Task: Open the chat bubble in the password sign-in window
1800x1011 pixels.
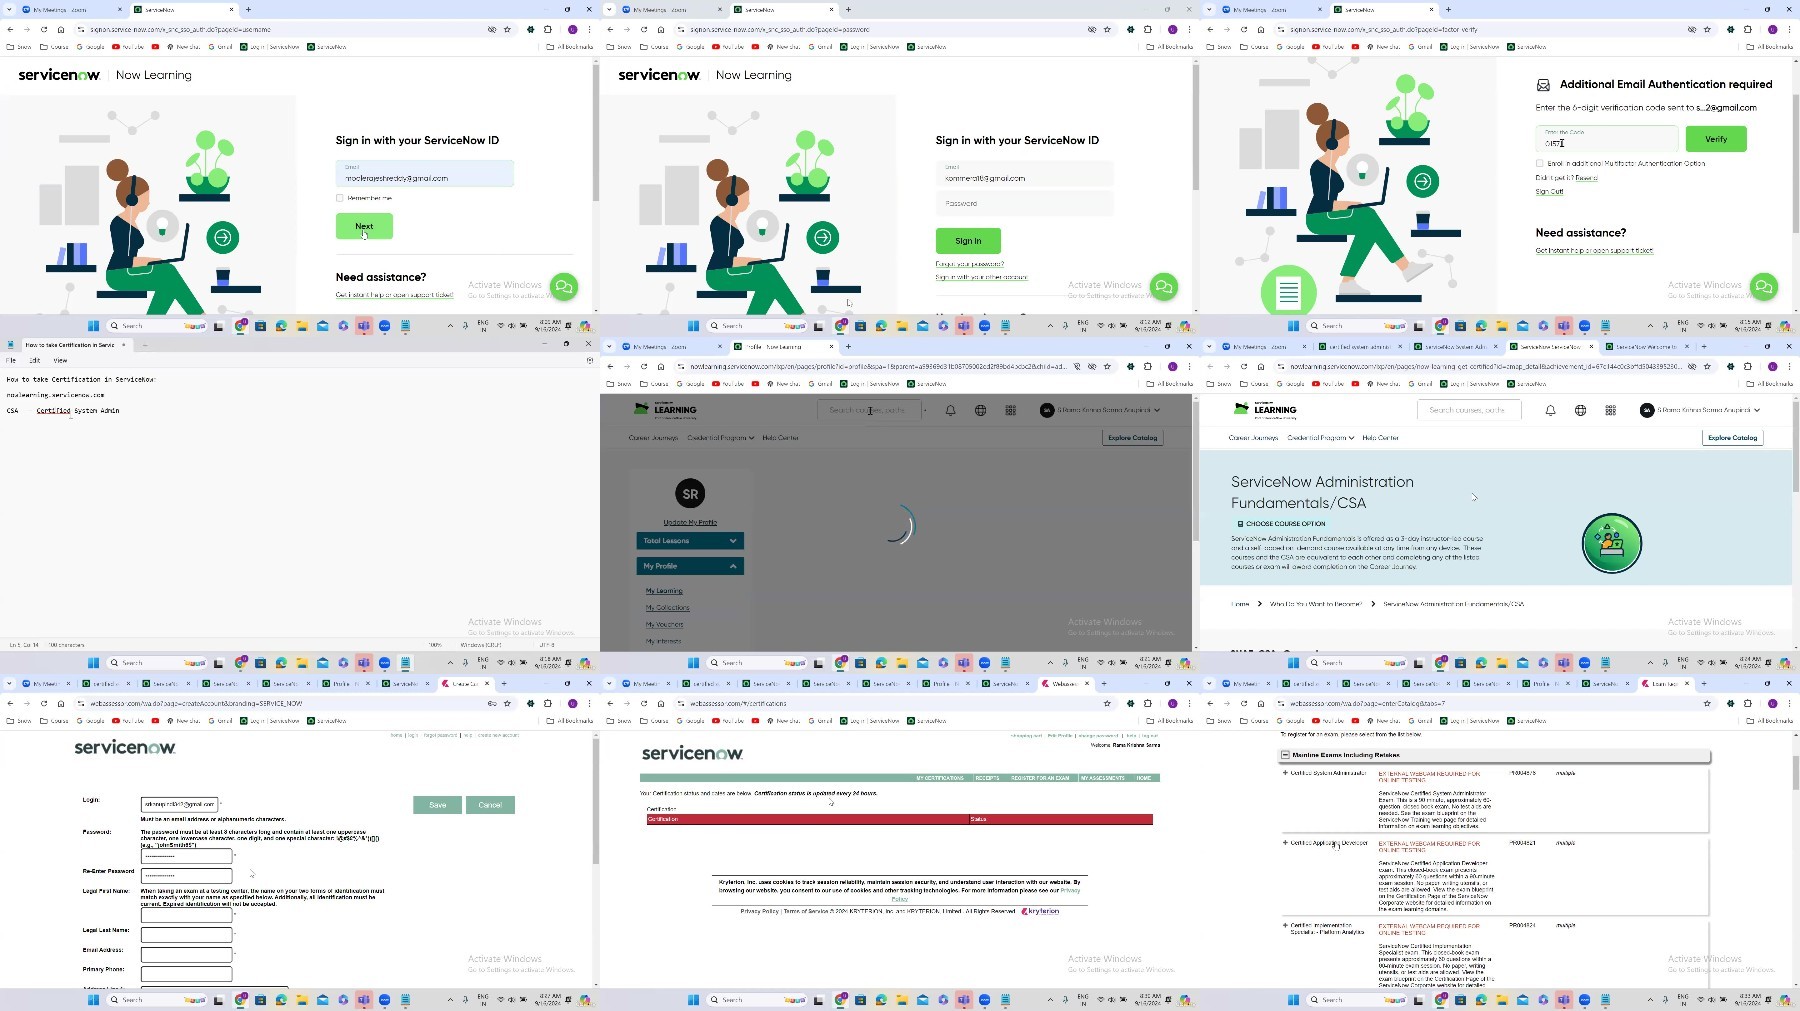Action: point(1164,287)
